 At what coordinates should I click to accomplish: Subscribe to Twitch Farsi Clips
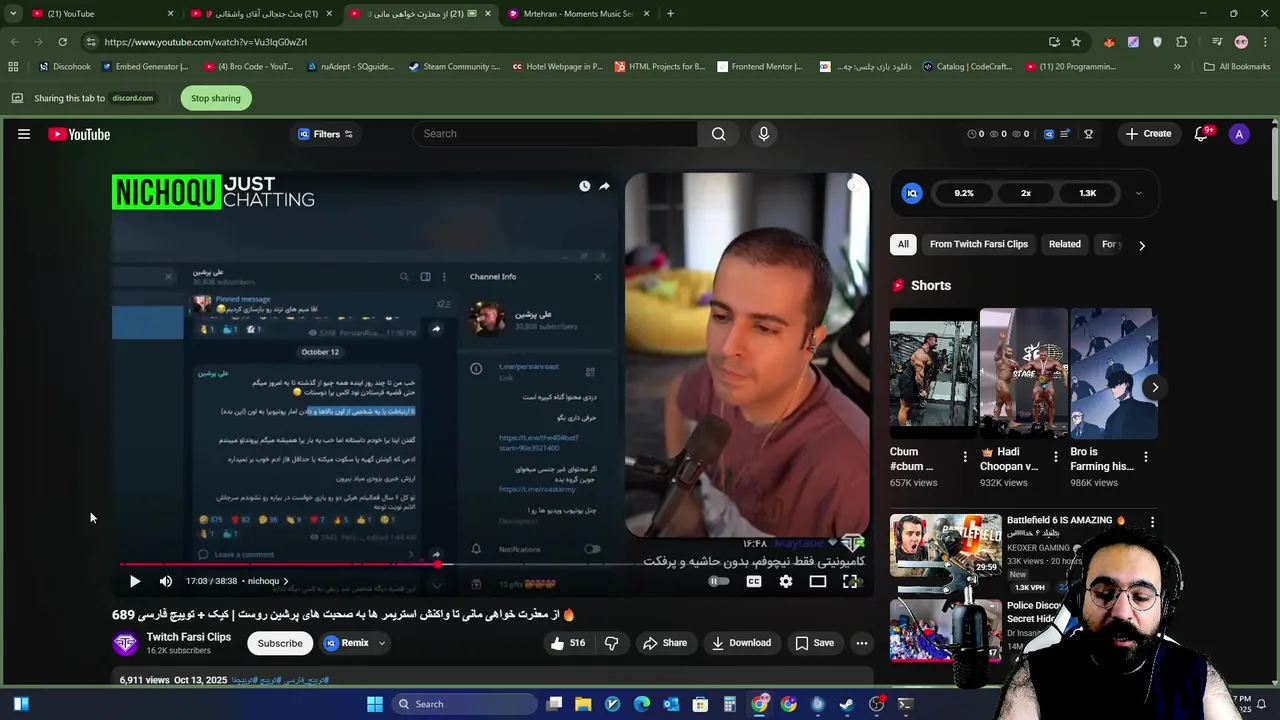[x=280, y=643]
